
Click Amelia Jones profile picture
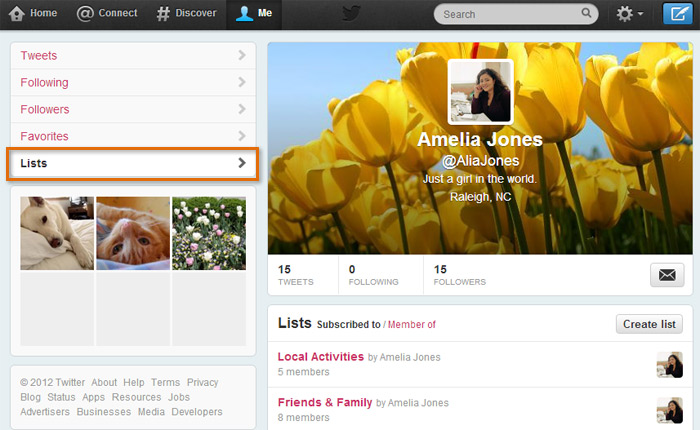click(480, 92)
